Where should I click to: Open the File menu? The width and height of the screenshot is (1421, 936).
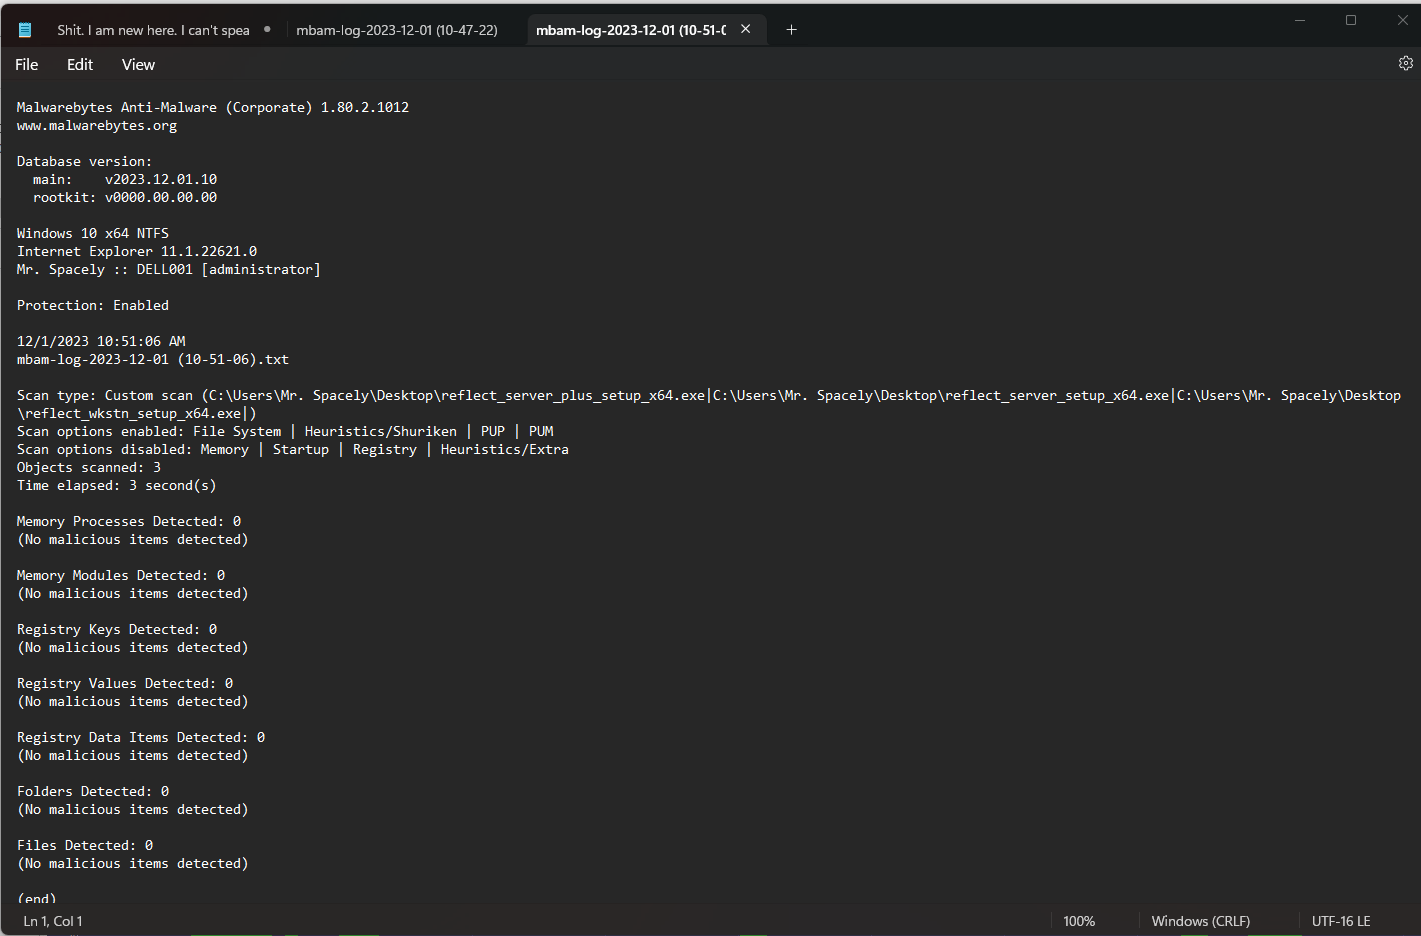27,64
